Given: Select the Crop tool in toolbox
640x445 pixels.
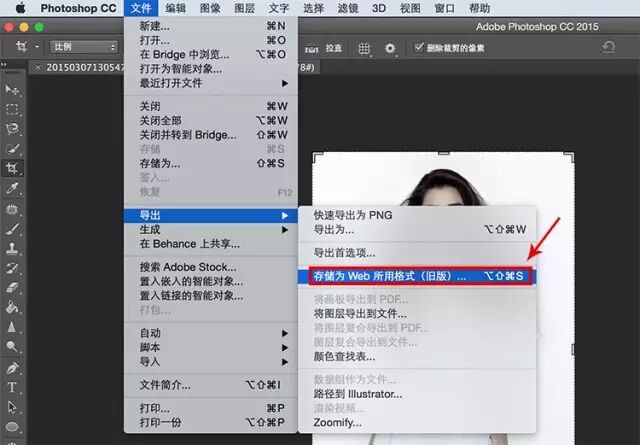Looking at the screenshot, I should point(12,168).
